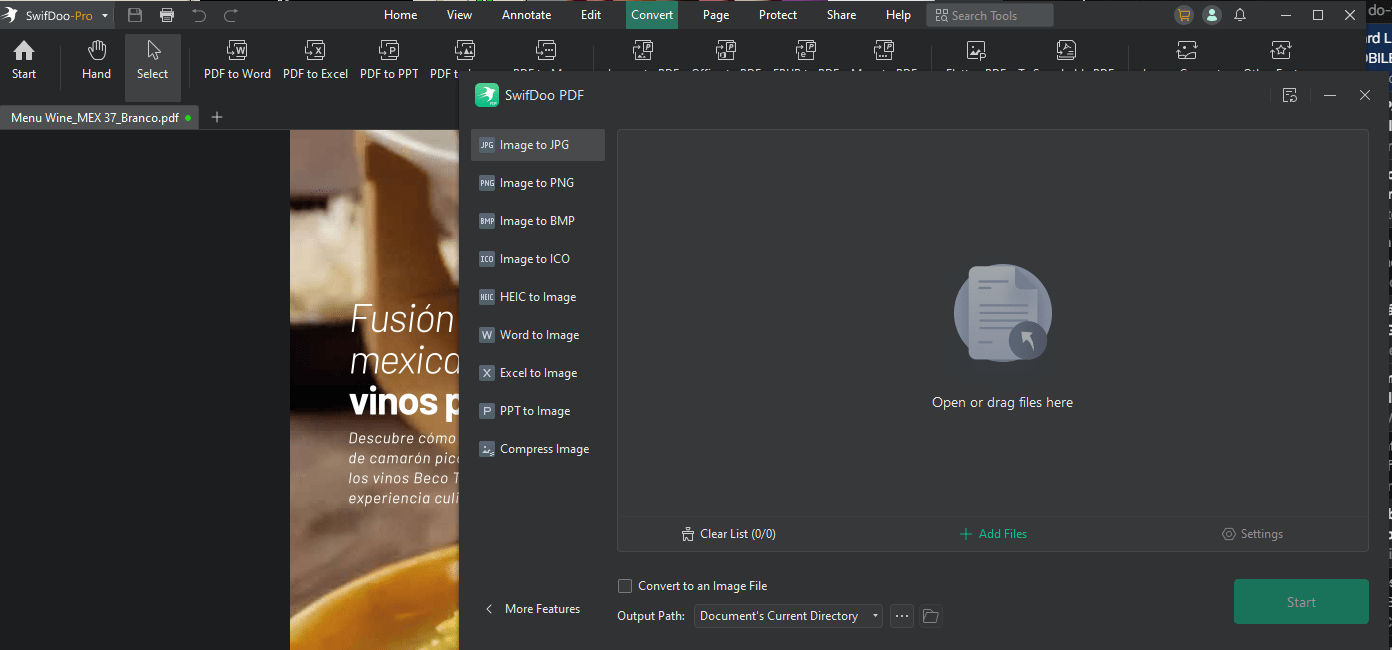The width and height of the screenshot is (1392, 650).
Task: Open the Protect menu tab
Action: [778, 15]
